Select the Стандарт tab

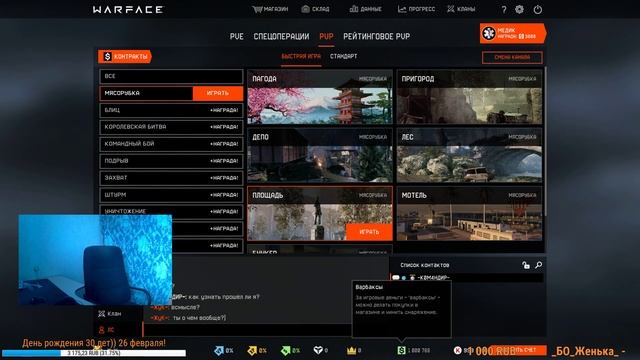click(343, 56)
